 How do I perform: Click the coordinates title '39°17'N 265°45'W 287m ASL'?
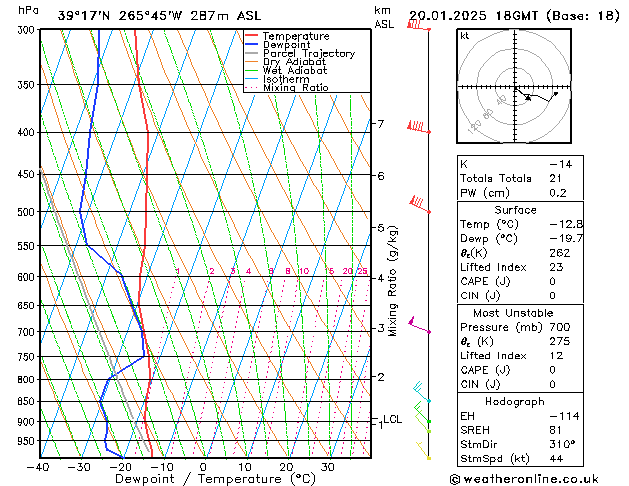pos(159,16)
